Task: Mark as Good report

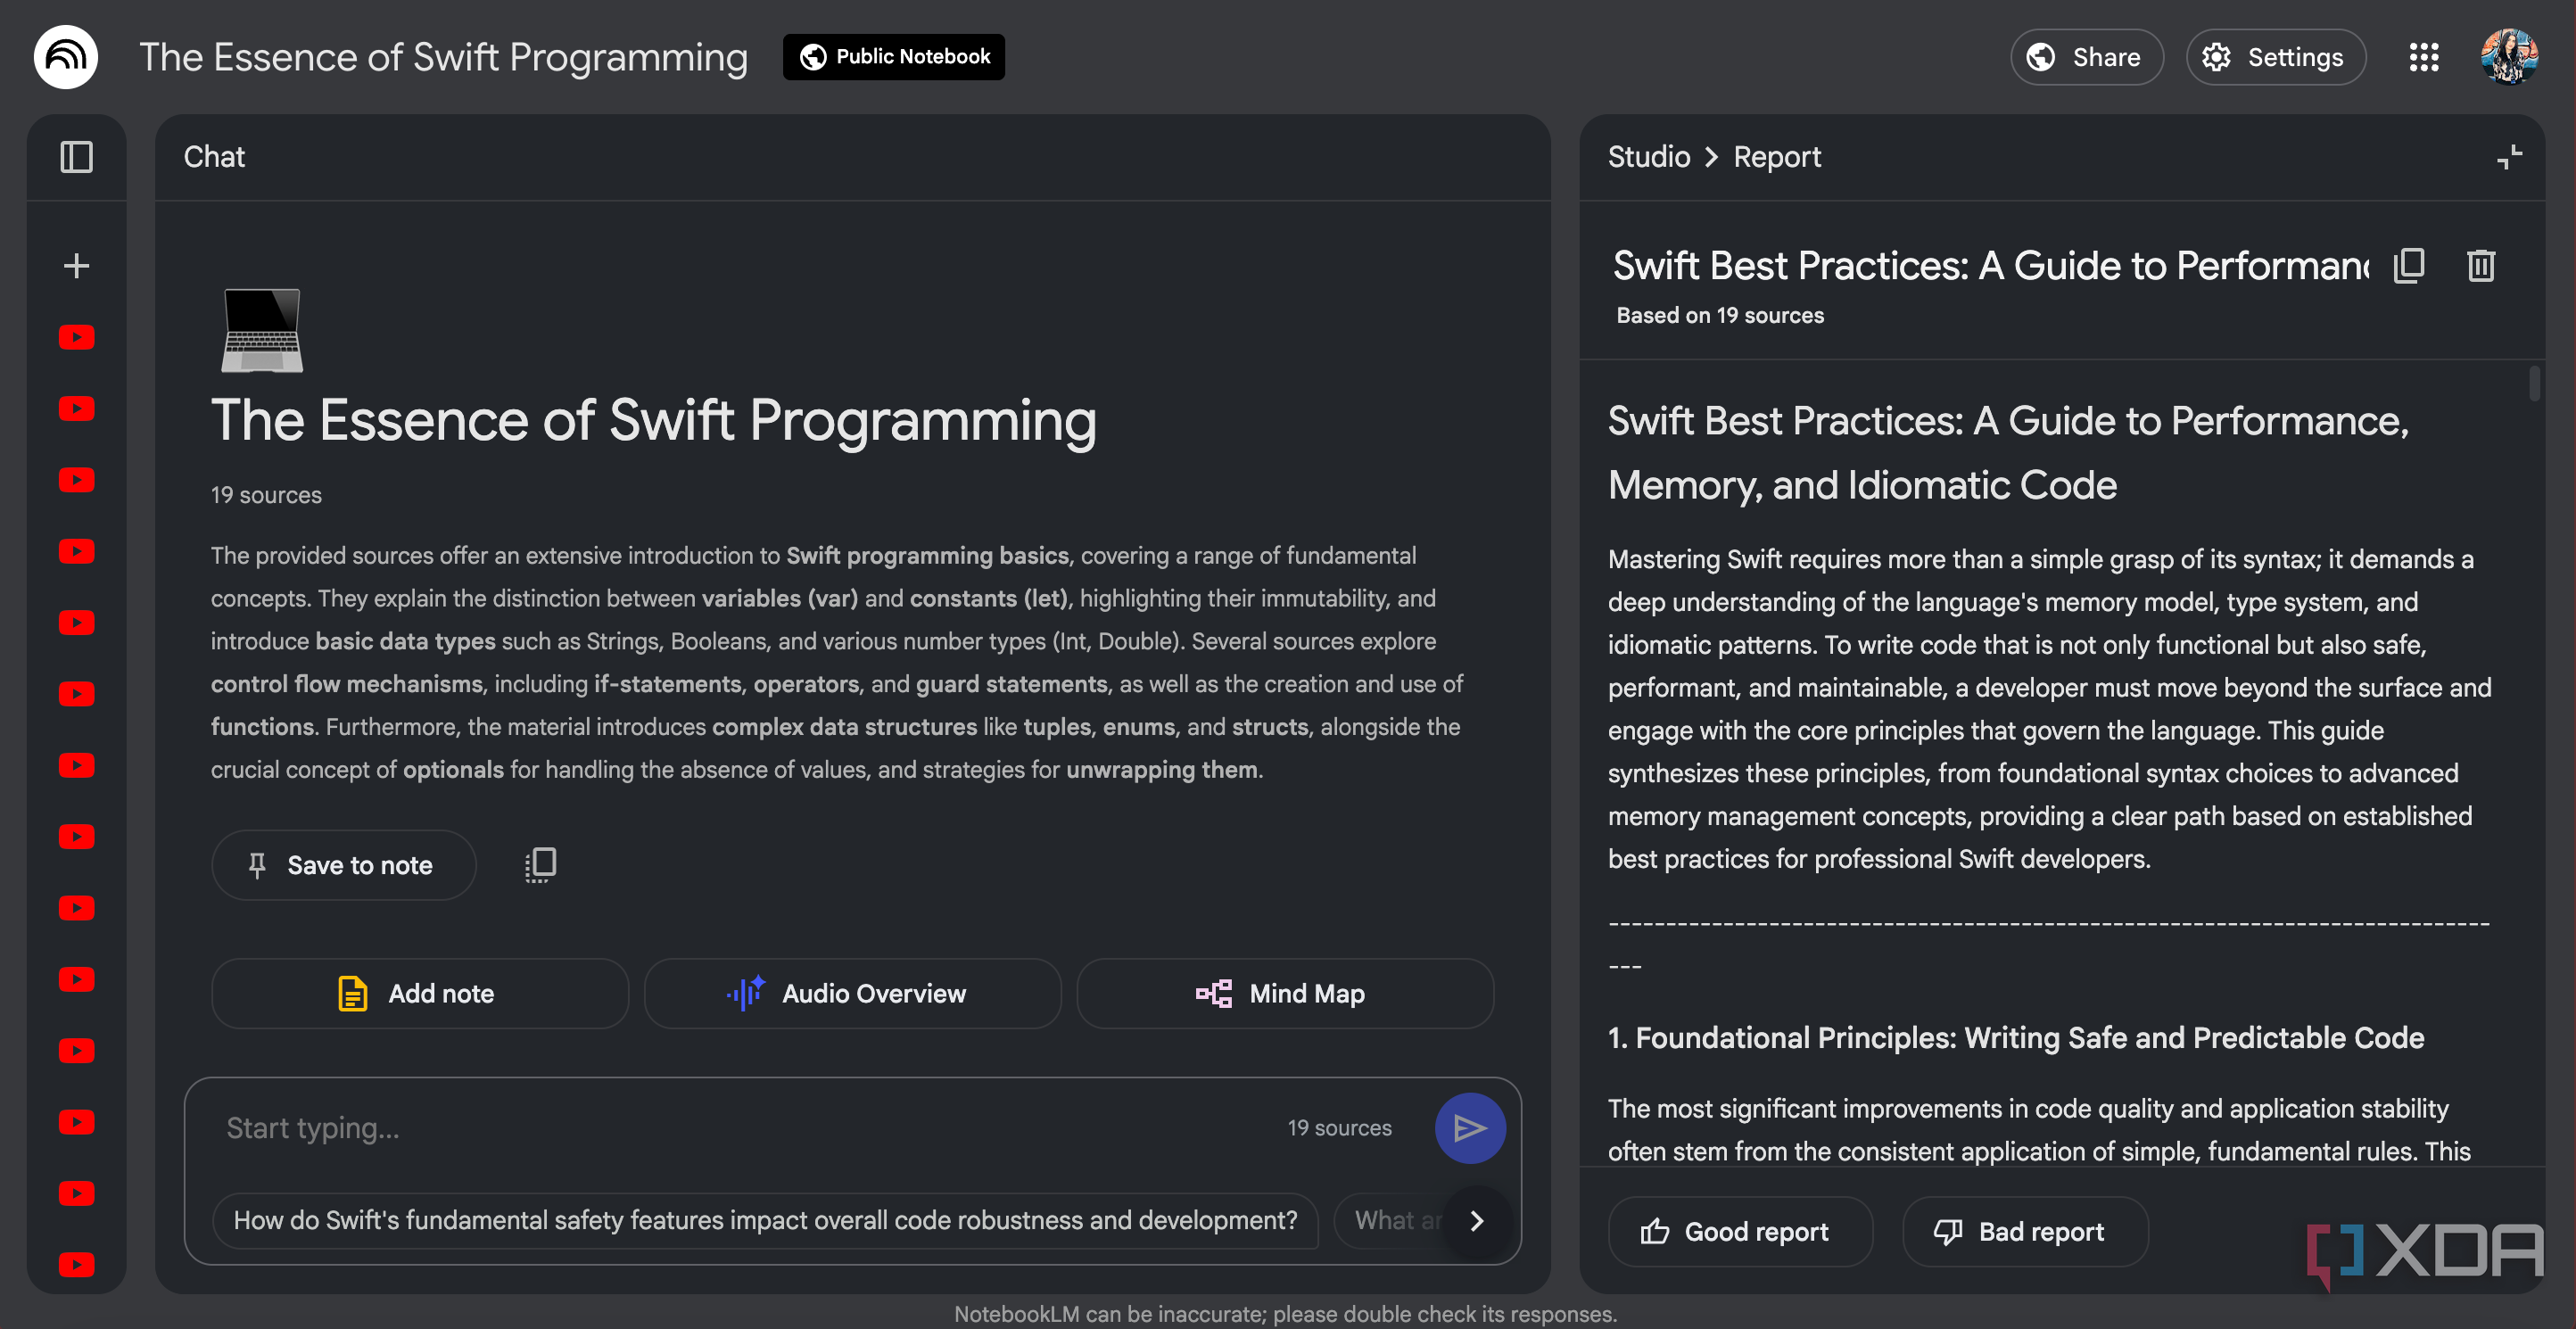Action: click(x=1740, y=1232)
